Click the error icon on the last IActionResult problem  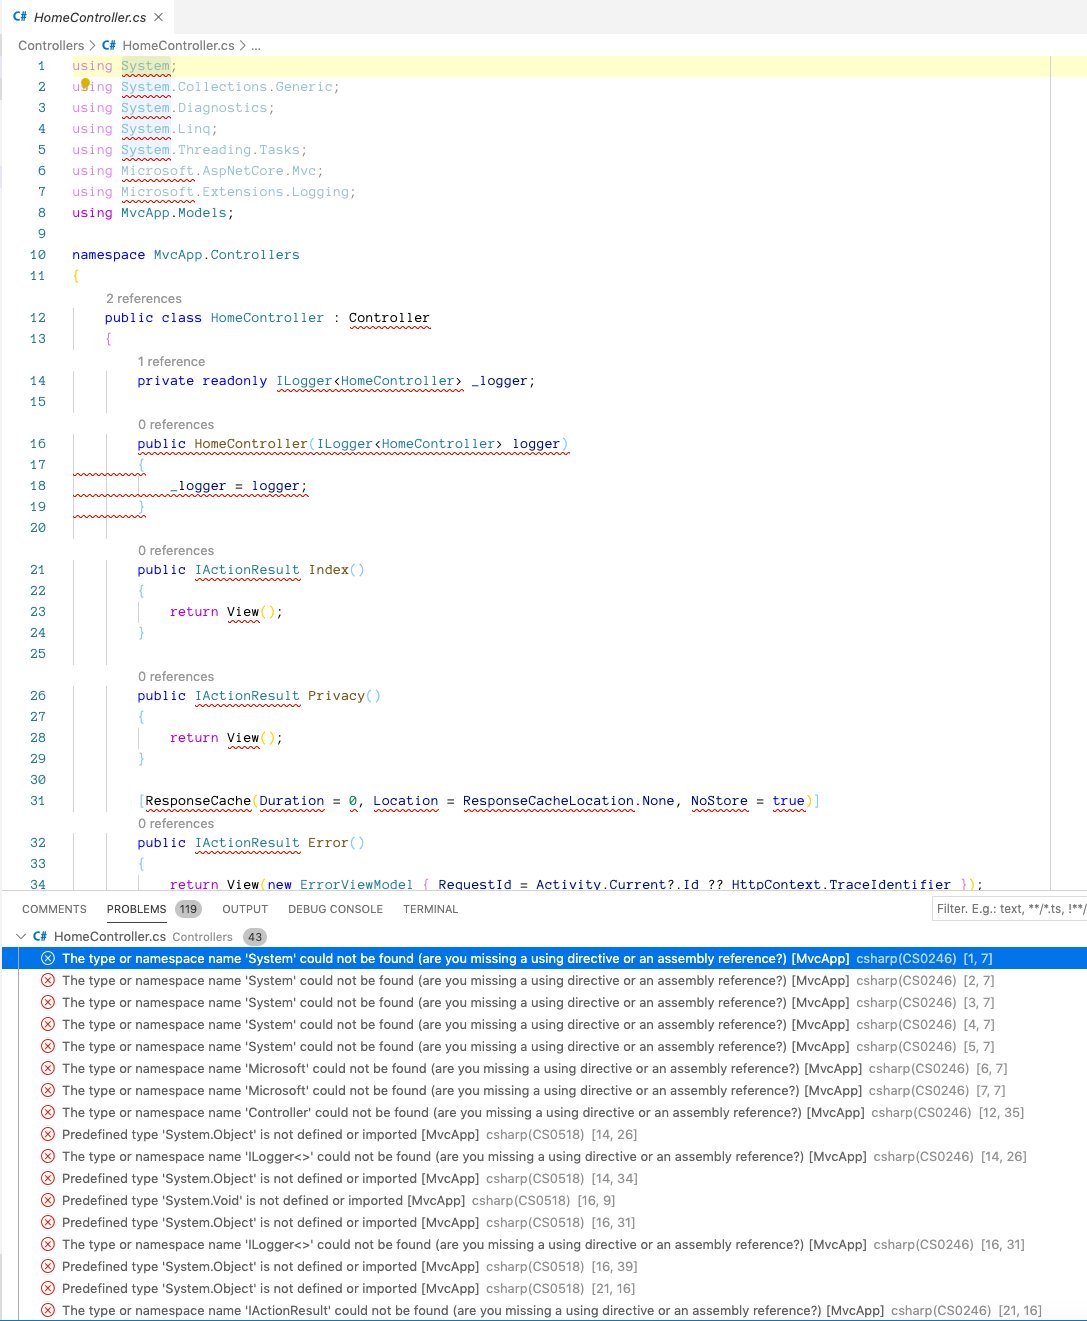point(48,1310)
